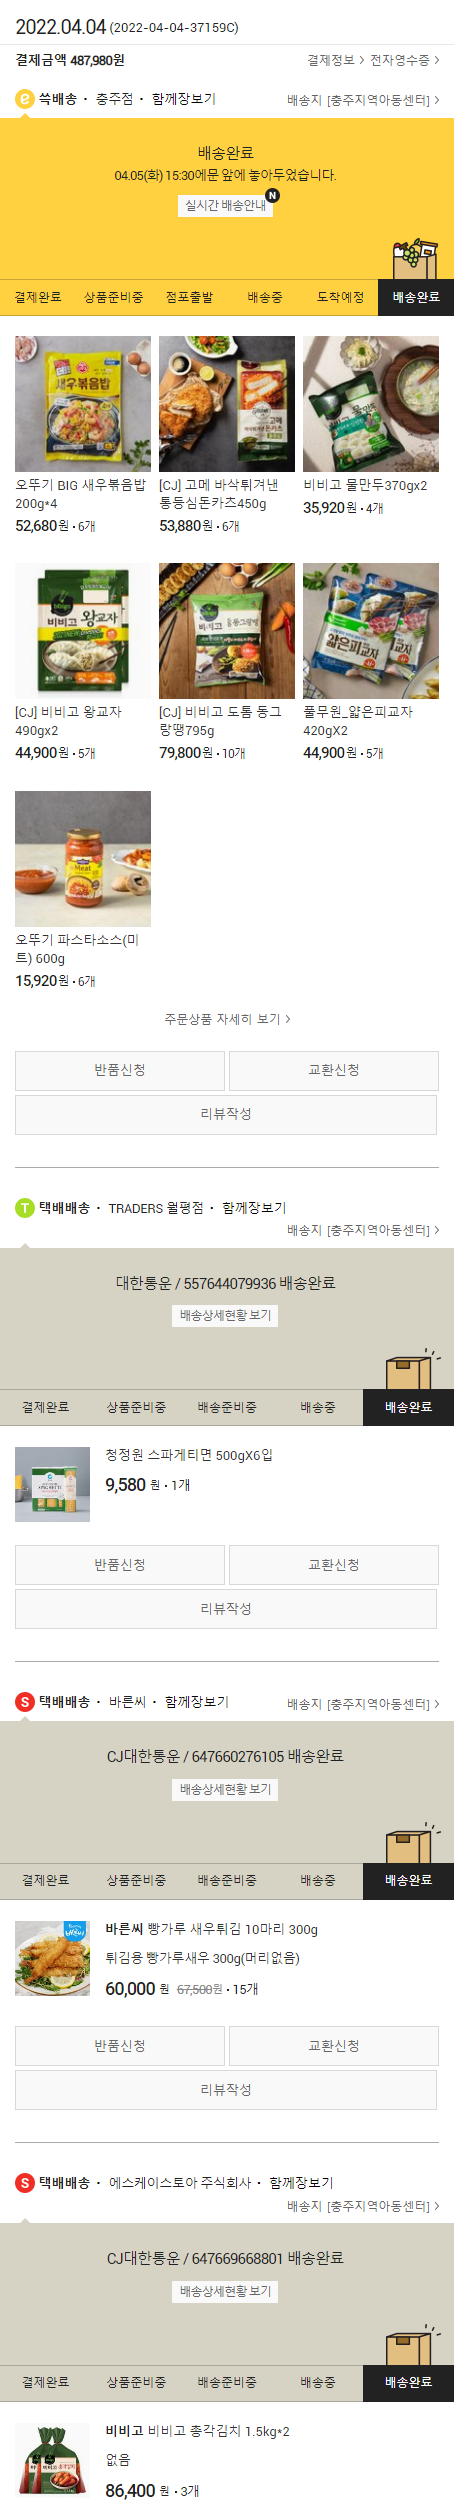454x2517 pixels.
Task: Open 배송상세현황 보기 for 대한통운 557644079936
Action: (x=225, y=1315)
